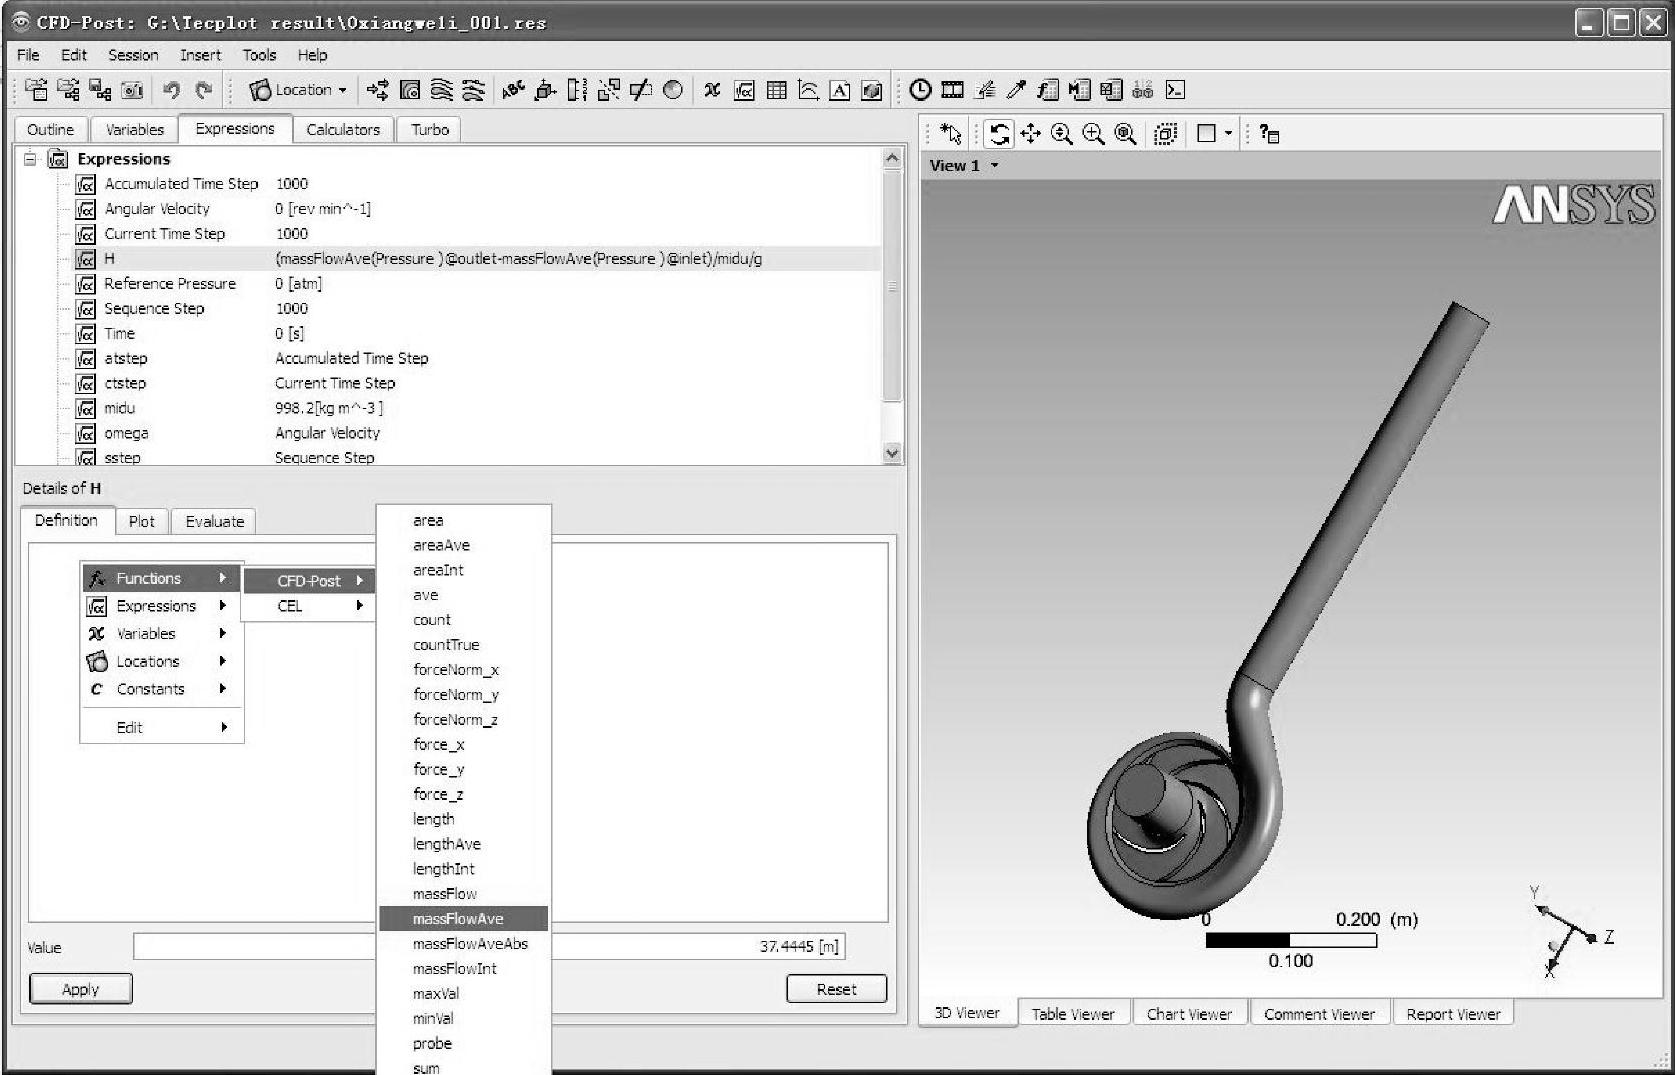Open the Expressions context submenu
The image size is (1675, 1075).
tap(160, 606)
